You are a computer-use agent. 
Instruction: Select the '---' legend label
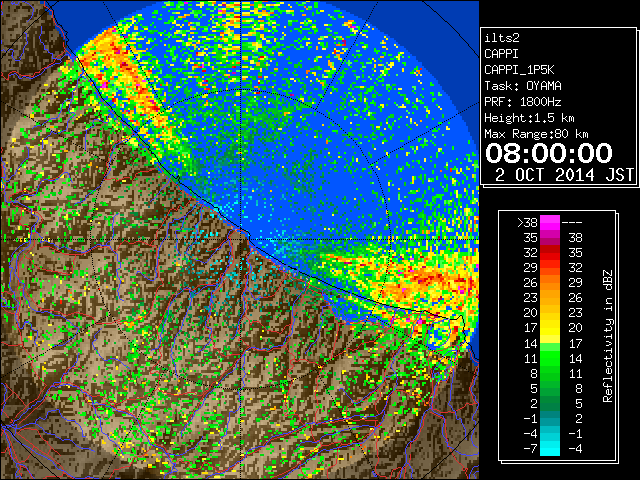pos(572,223)
